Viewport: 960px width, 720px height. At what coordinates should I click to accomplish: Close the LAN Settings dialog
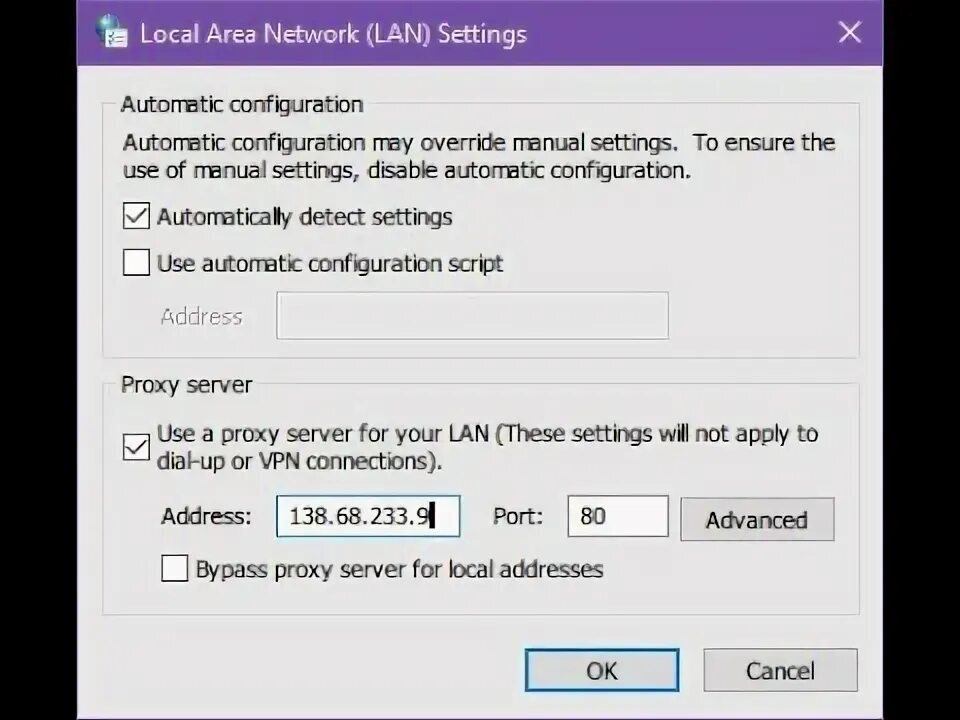[850, 32]
